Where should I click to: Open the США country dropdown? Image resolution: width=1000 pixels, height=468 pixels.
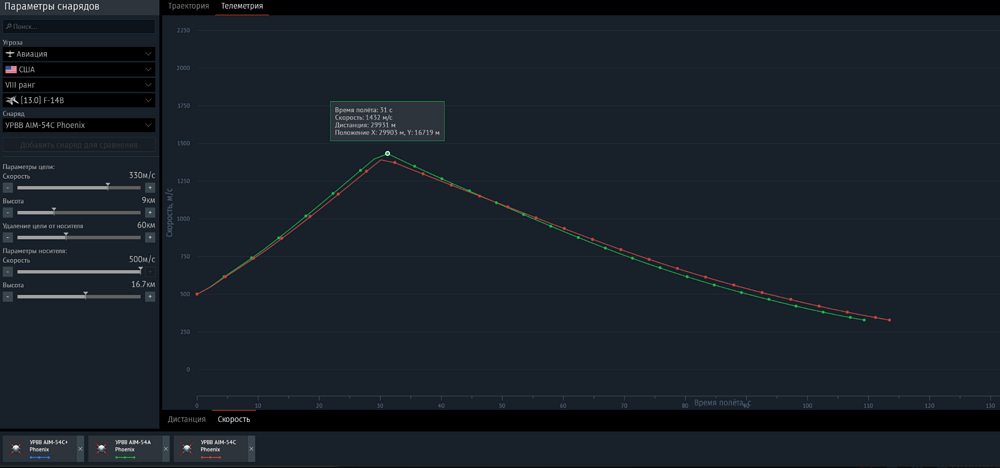pos(79,69)
